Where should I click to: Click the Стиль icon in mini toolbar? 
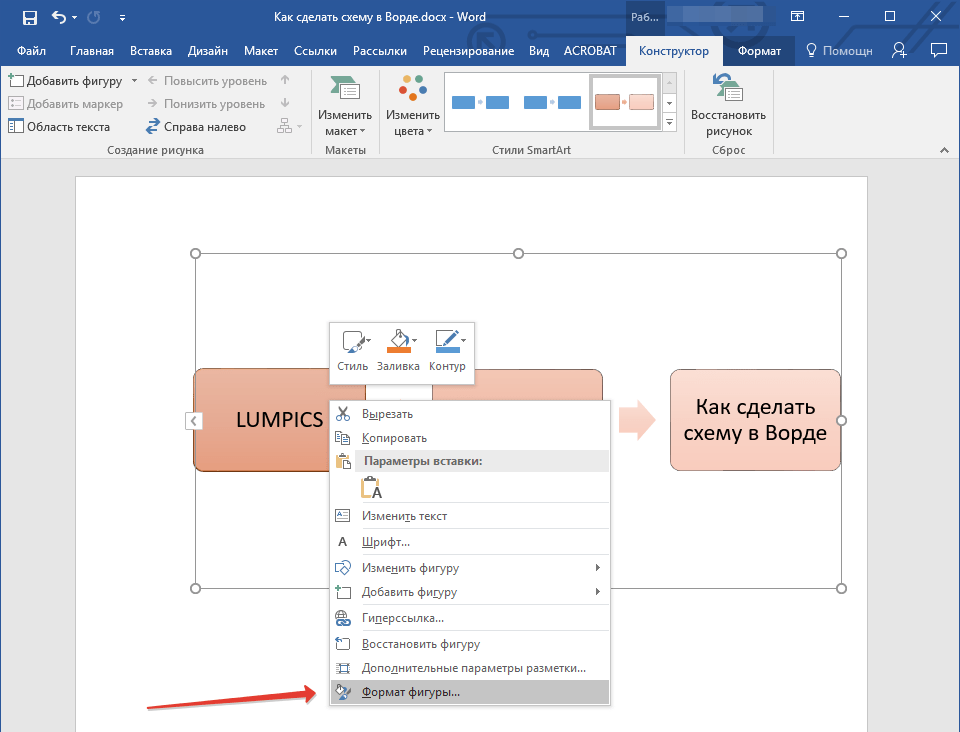click(x=353, y=343)
